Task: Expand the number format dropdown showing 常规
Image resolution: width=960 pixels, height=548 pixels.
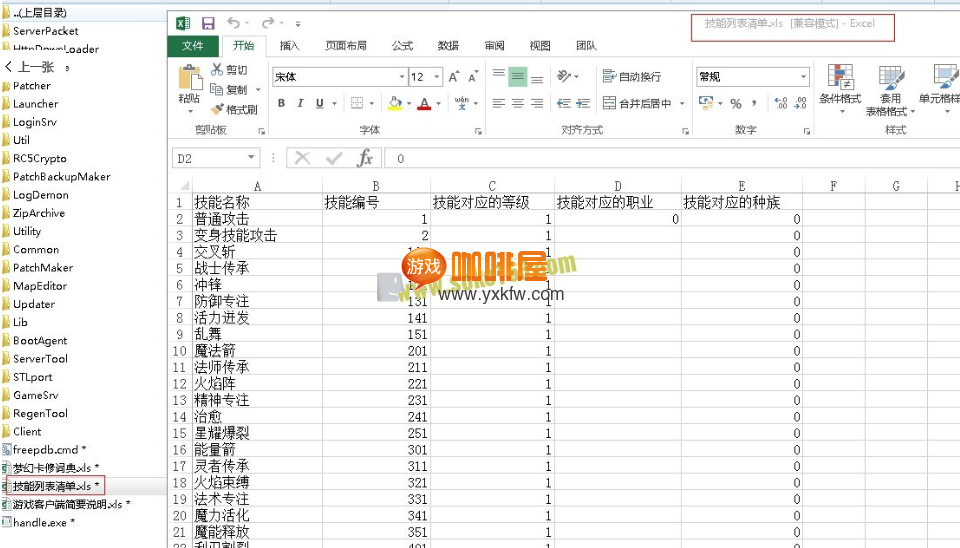Action: (x=803, y=77)
